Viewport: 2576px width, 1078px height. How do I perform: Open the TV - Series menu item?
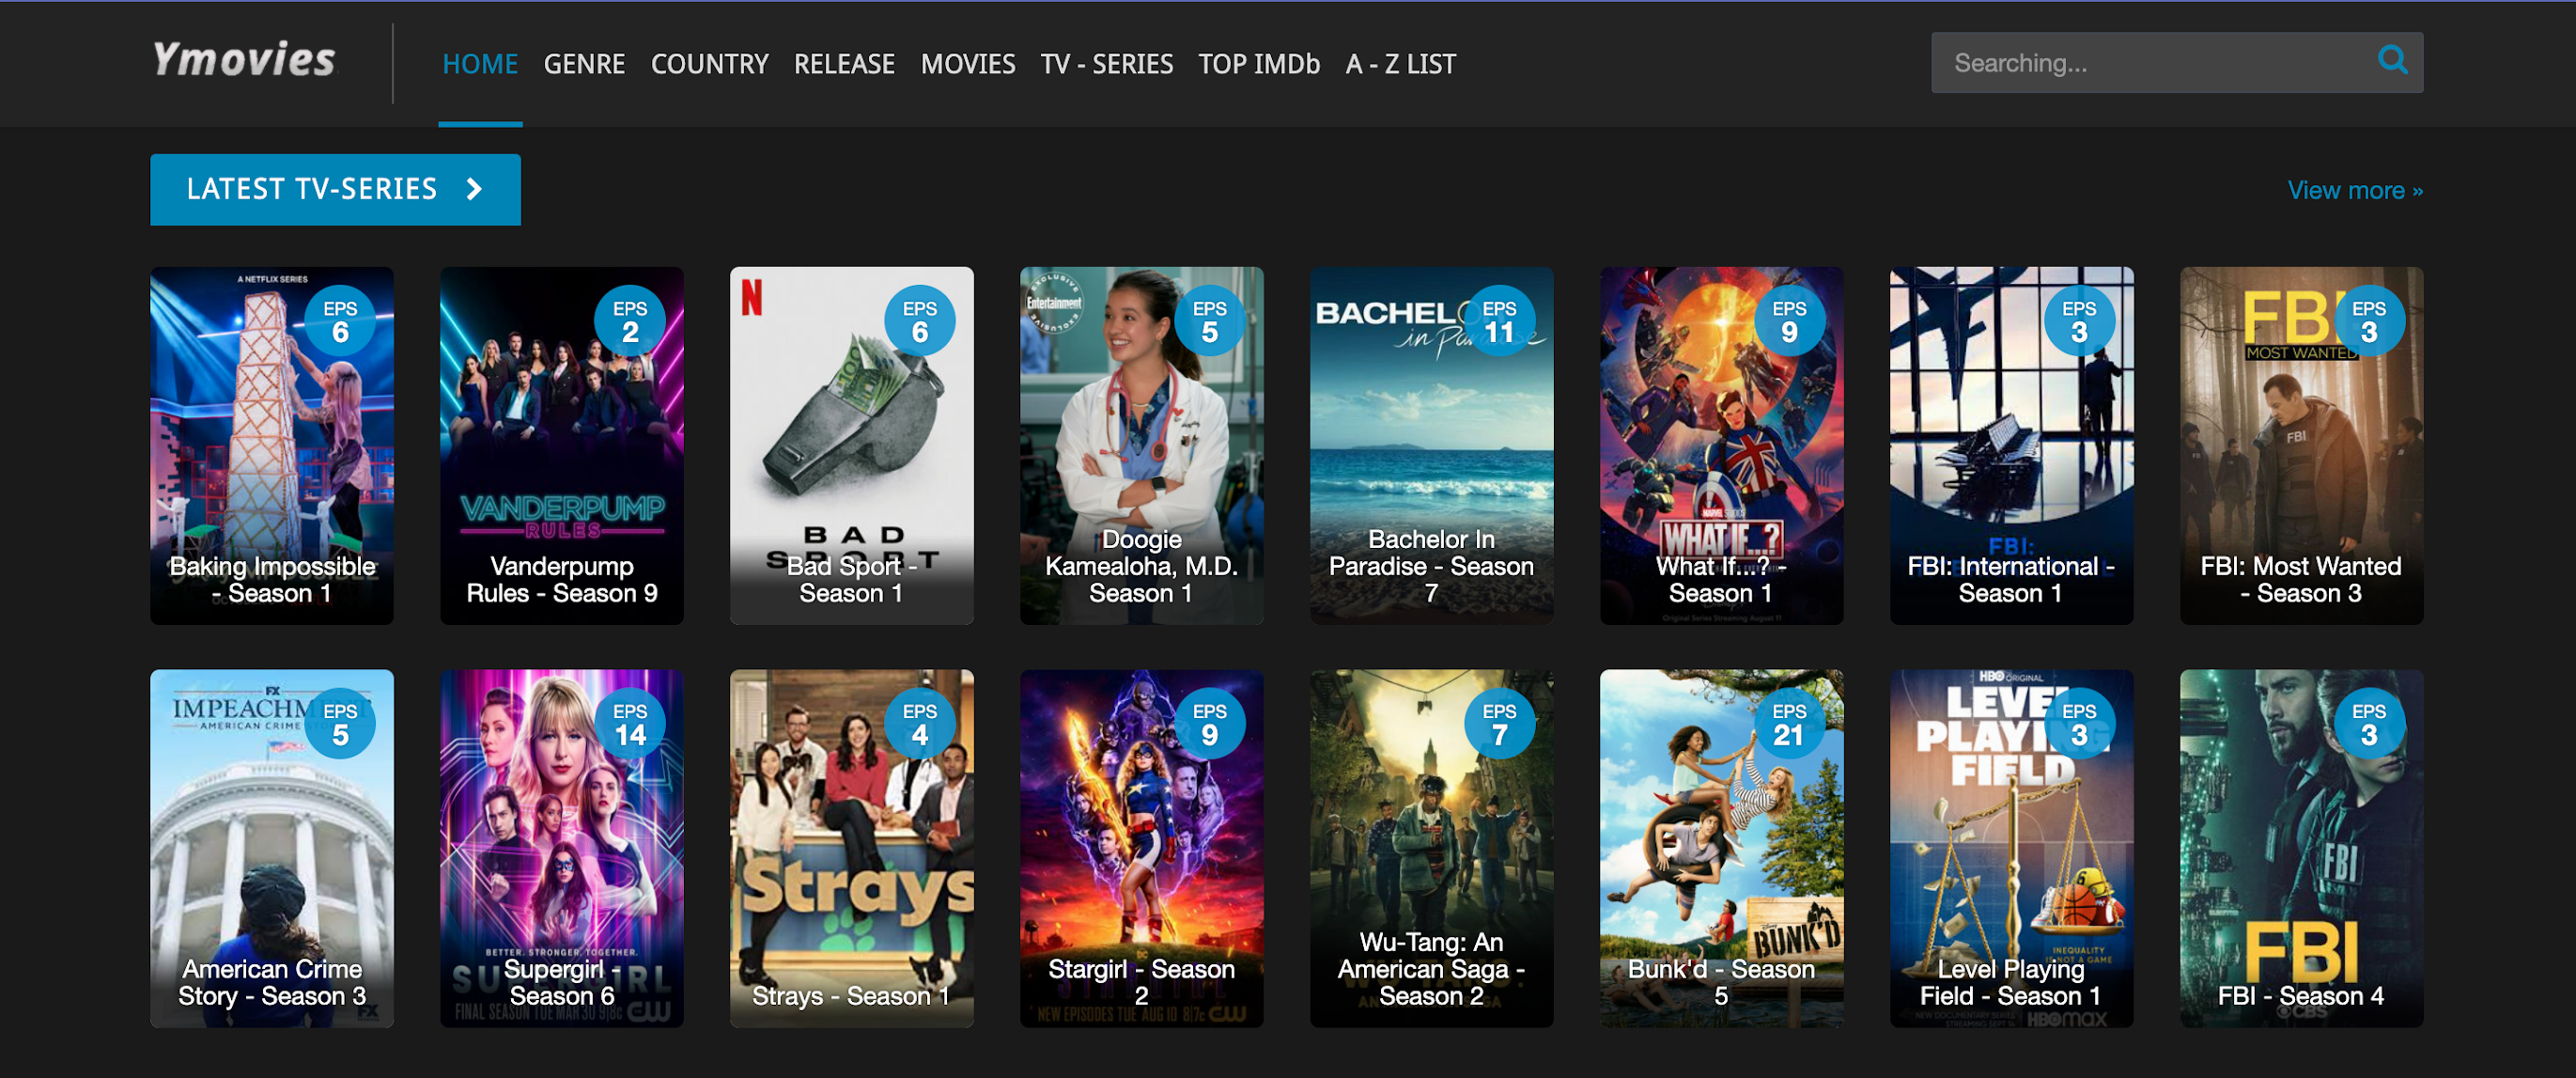click(x=1106, y=64)
